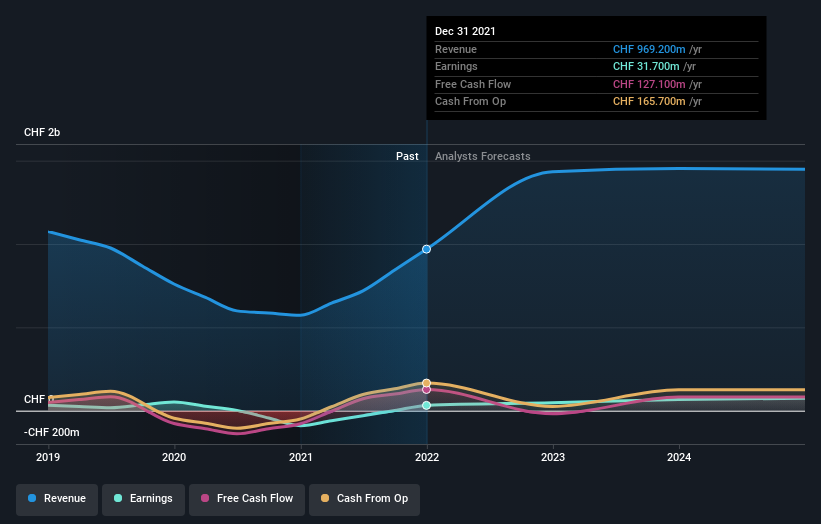
Task: Click the CHF 2b y-axis label
Action: tap(42, 132)
